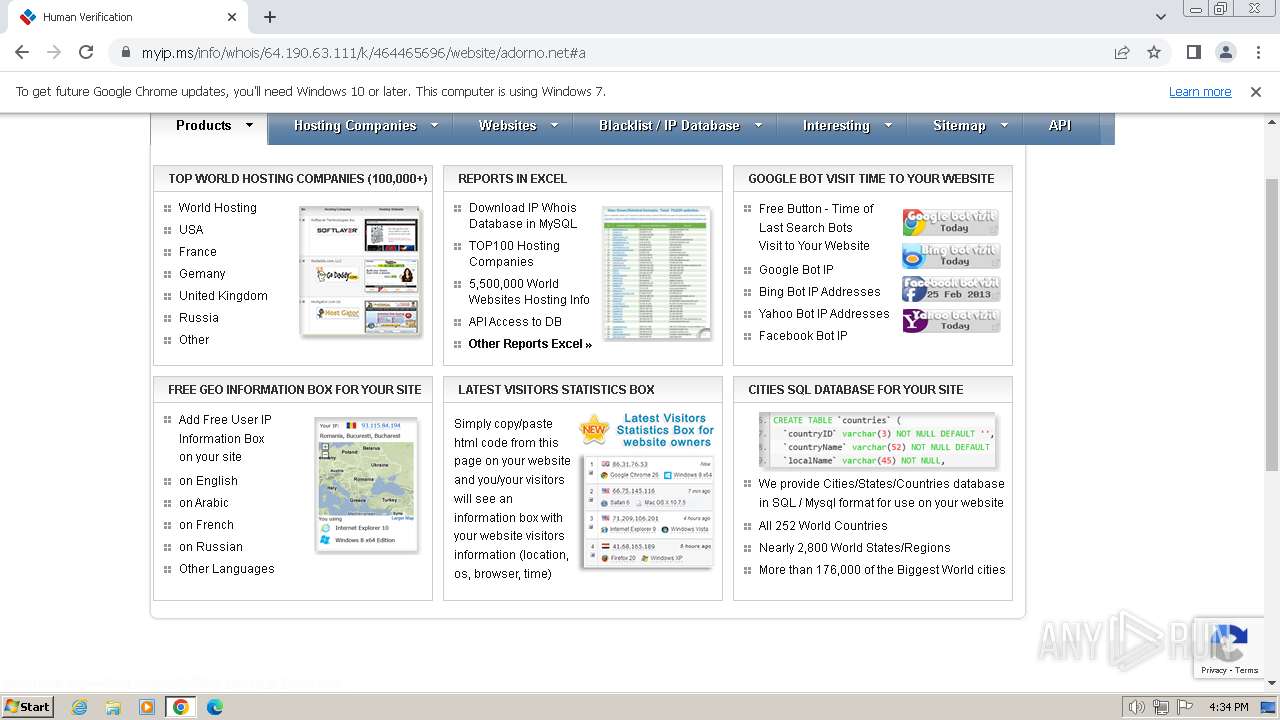The height and width of the screenshot is (720, 1280).
Task: Open the tab search dropdown
Action: (x=1160, y=17)
